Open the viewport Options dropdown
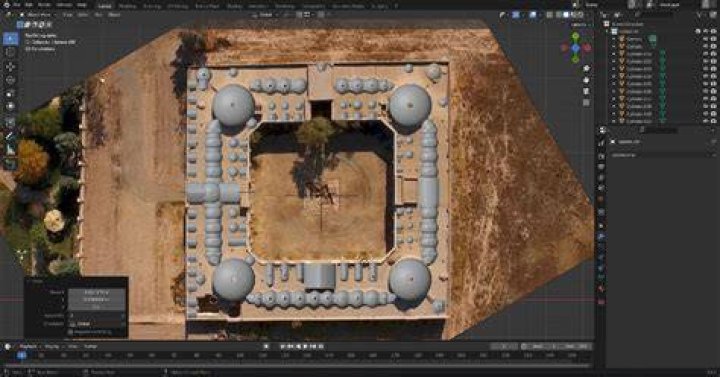Viewport: 720px width, 377px height. pyautogui.click(x=579, y=24)
